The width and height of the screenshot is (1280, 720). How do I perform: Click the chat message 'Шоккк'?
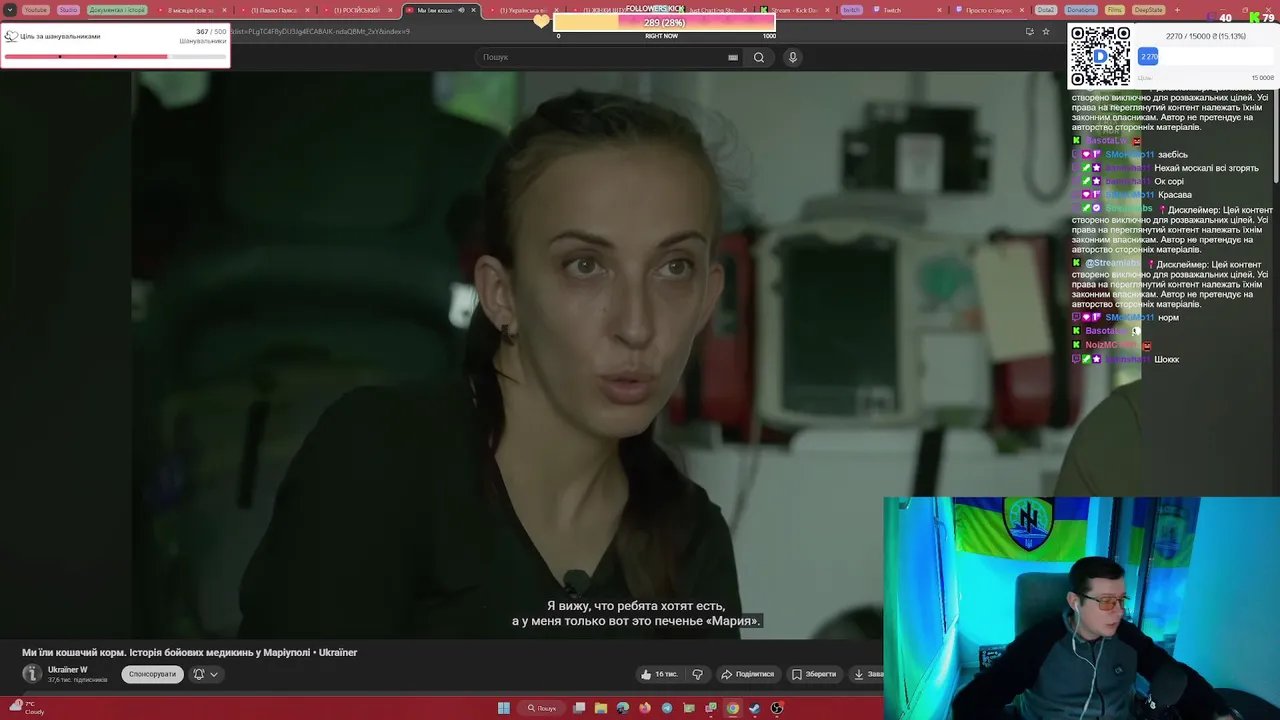(x=1167, y=359)
